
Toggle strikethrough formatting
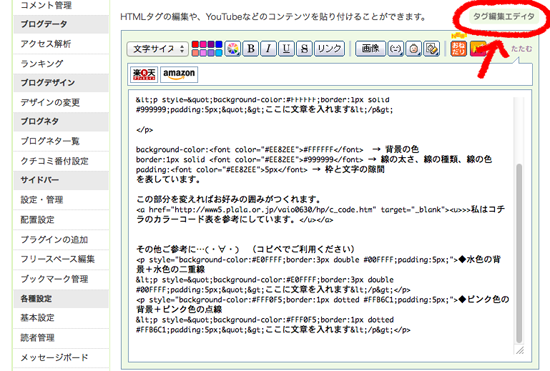point(304,49)
